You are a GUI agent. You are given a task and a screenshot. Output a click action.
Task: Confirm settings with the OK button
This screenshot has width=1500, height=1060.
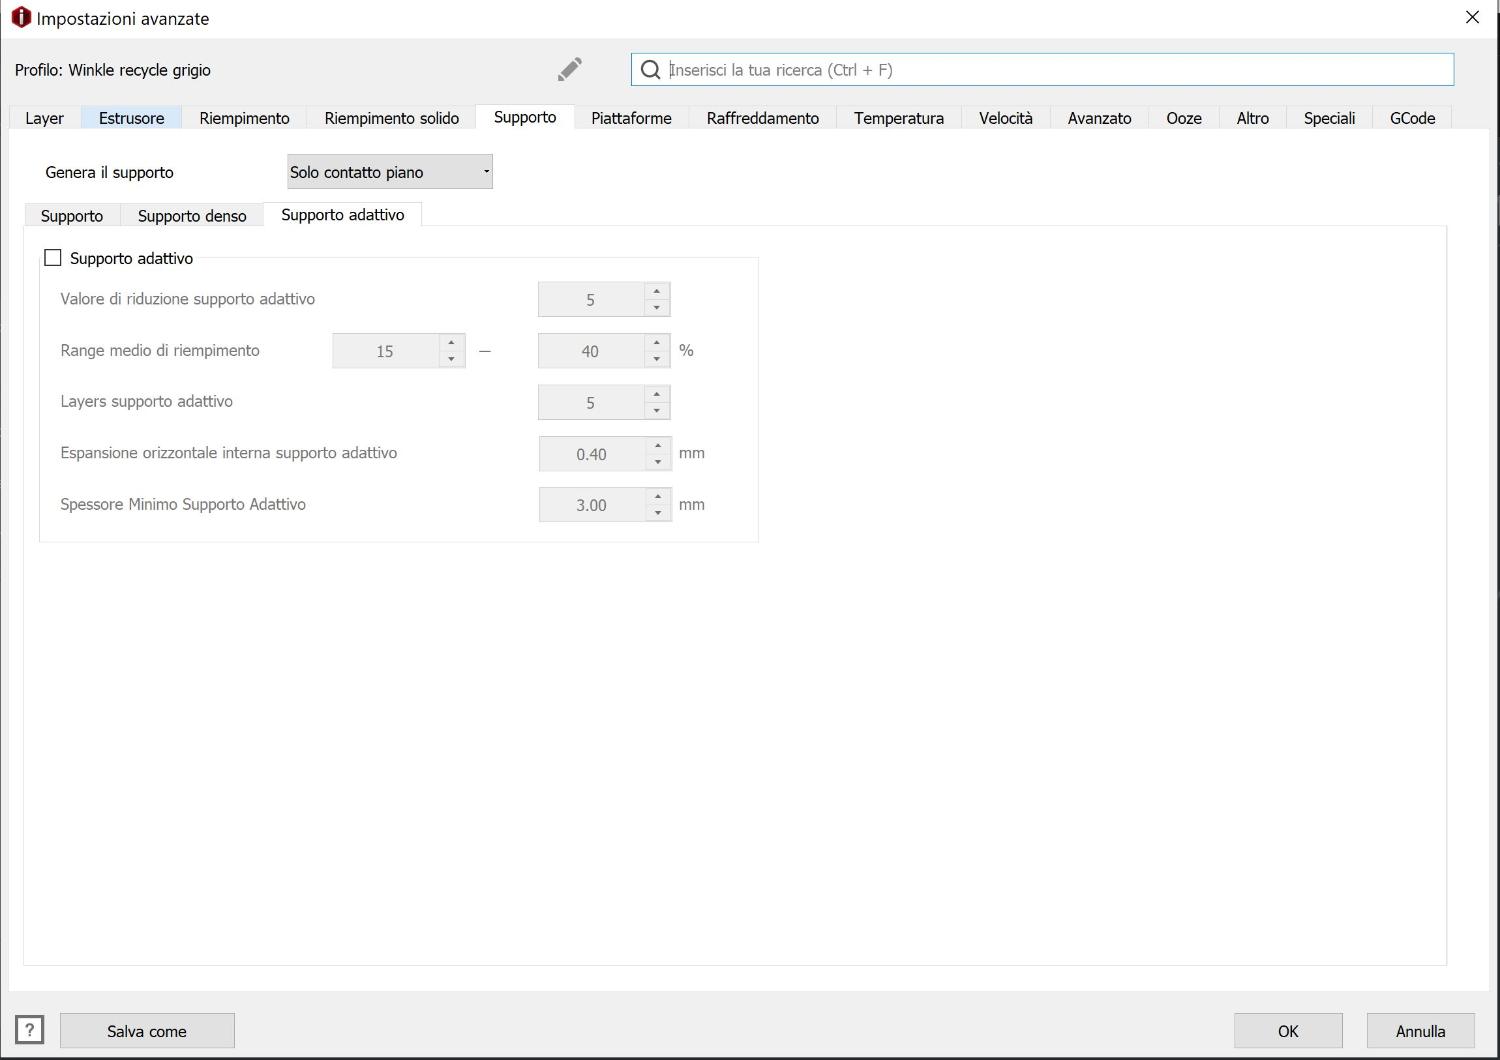click(x=1287, y=1031)
